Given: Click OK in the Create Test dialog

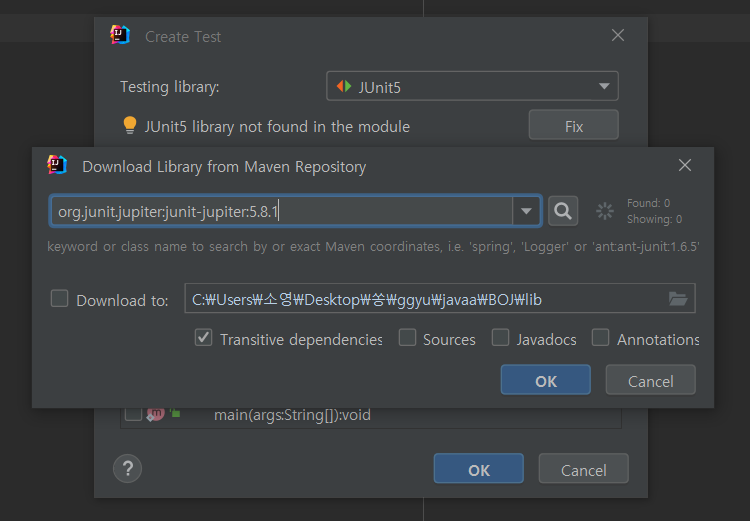Looking at the screenshot, I should click(479, 469).
